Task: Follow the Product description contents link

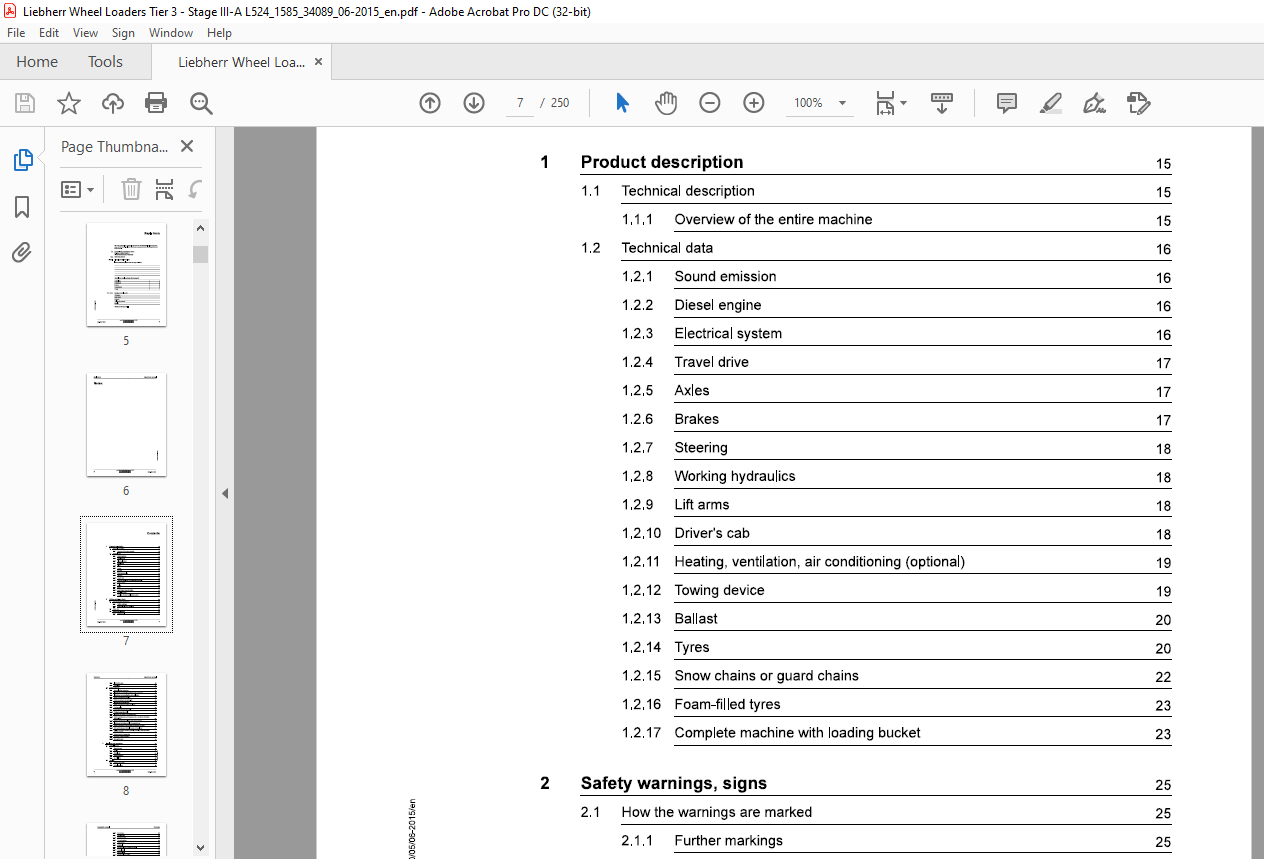Action: (x=662, y=162)
